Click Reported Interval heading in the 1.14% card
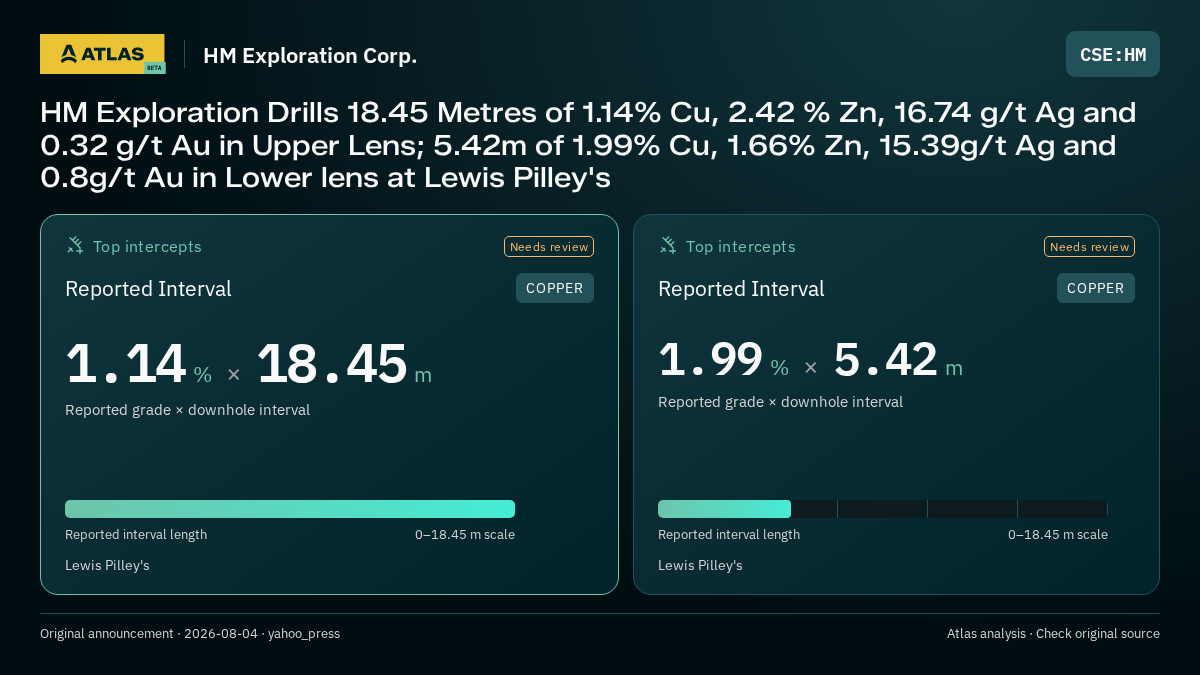 (x=148, y=289)
